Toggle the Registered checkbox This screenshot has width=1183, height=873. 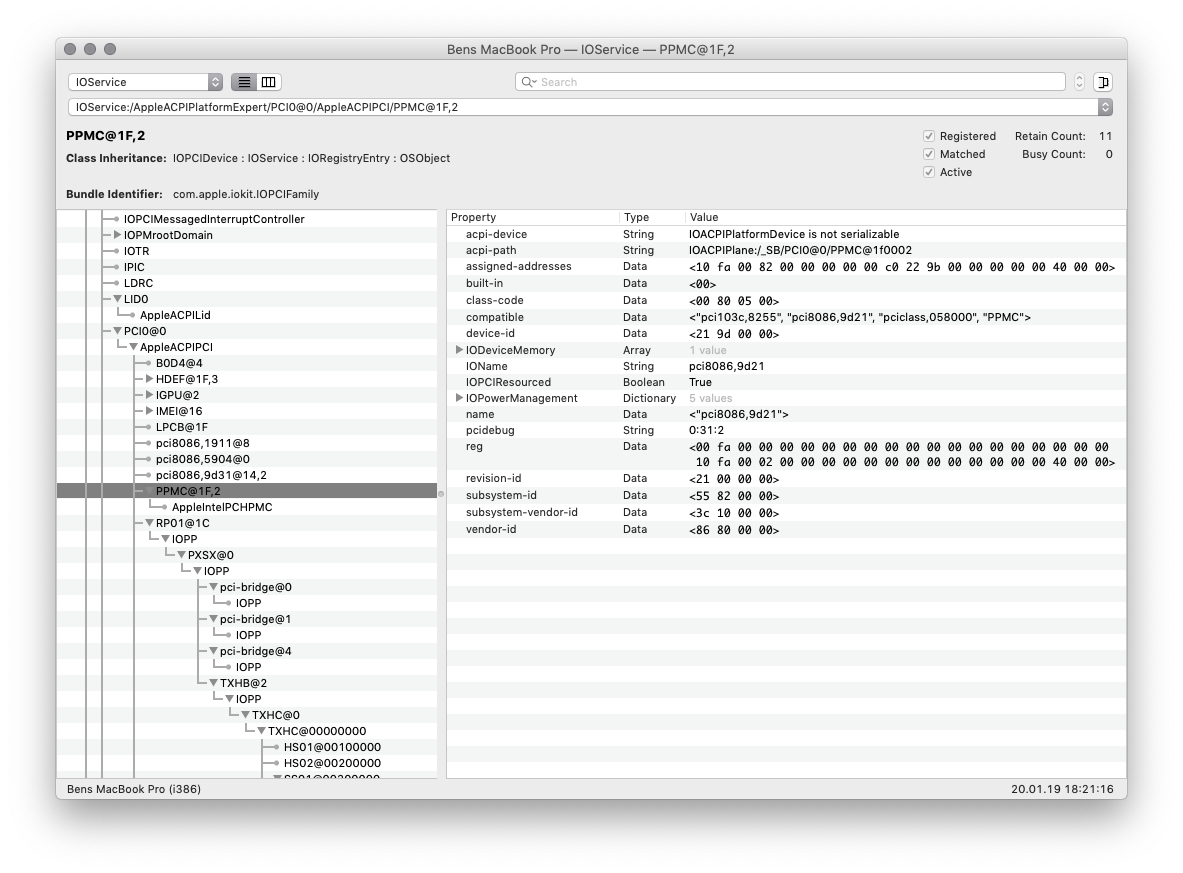tap(929, 136)
